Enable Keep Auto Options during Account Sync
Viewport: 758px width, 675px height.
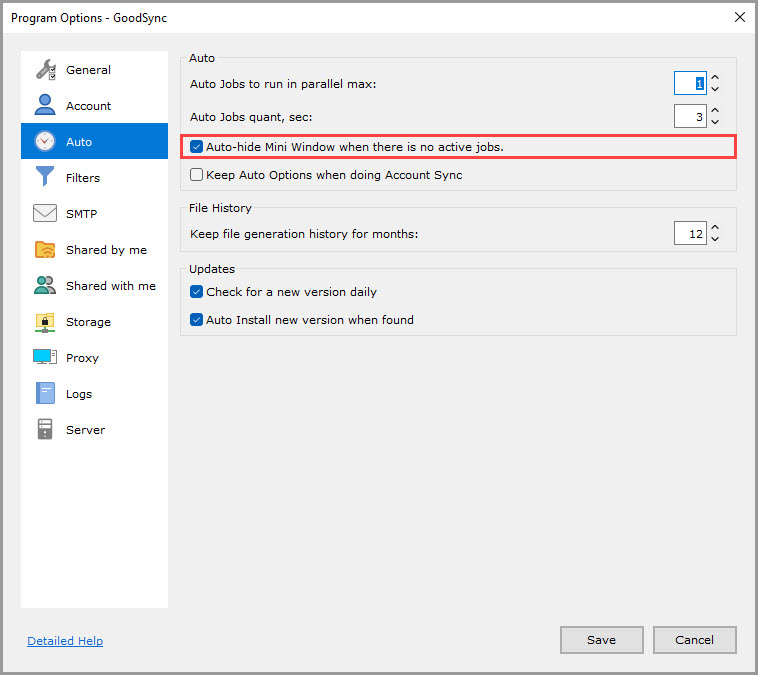click(196, 175)
